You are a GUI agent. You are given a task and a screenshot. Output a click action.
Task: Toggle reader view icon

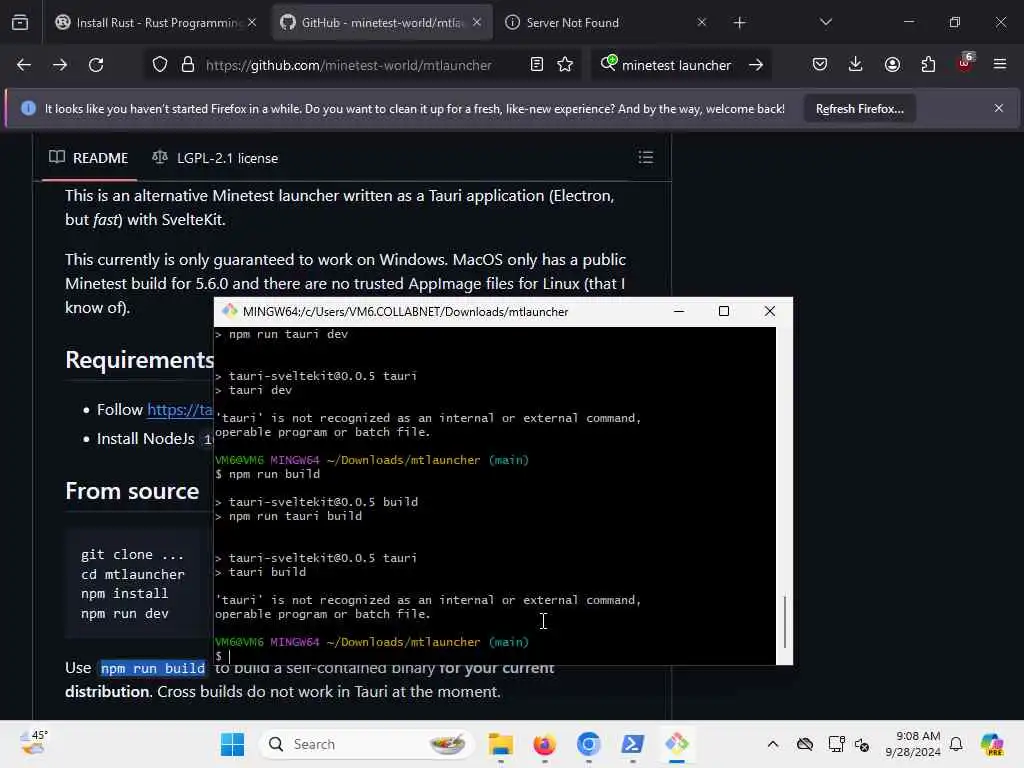536,65
